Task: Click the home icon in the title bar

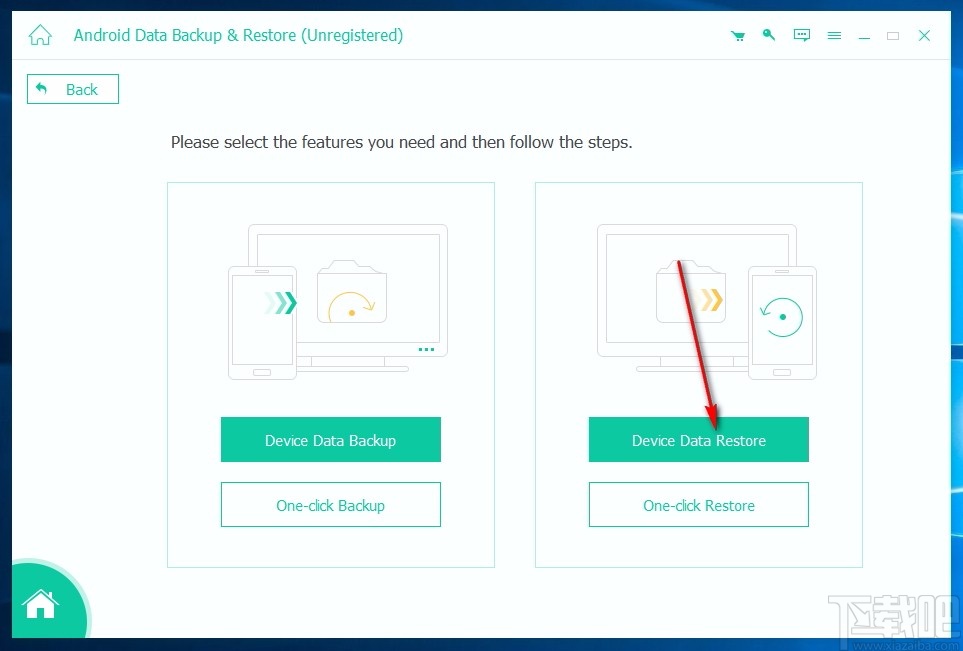Action: pyautogui.click(x=40, y=35)
